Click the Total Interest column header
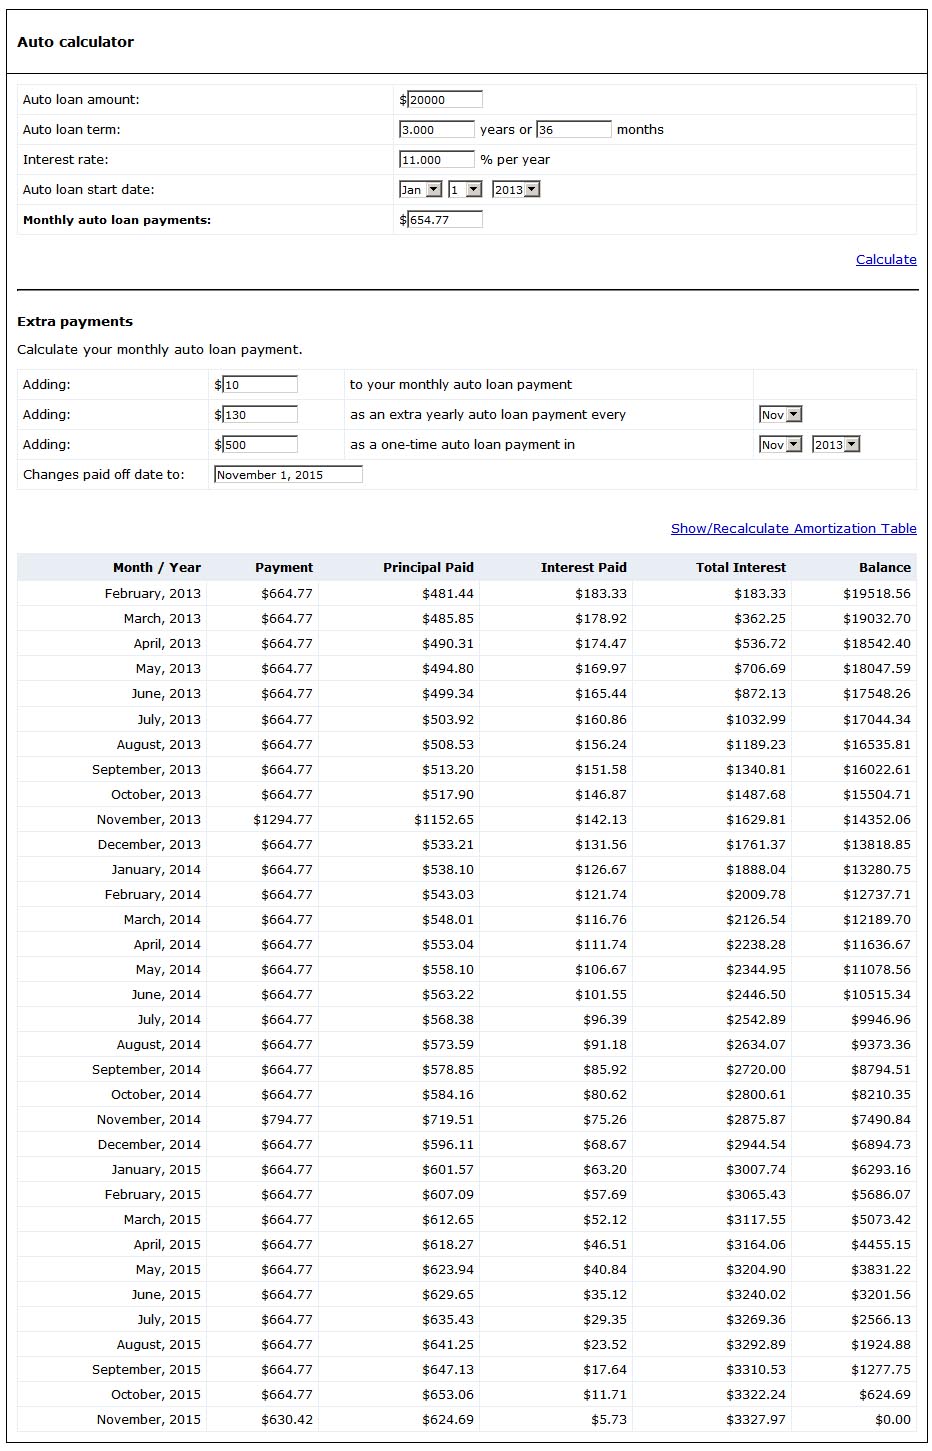The image size is (932, 1451). [741, 567]
